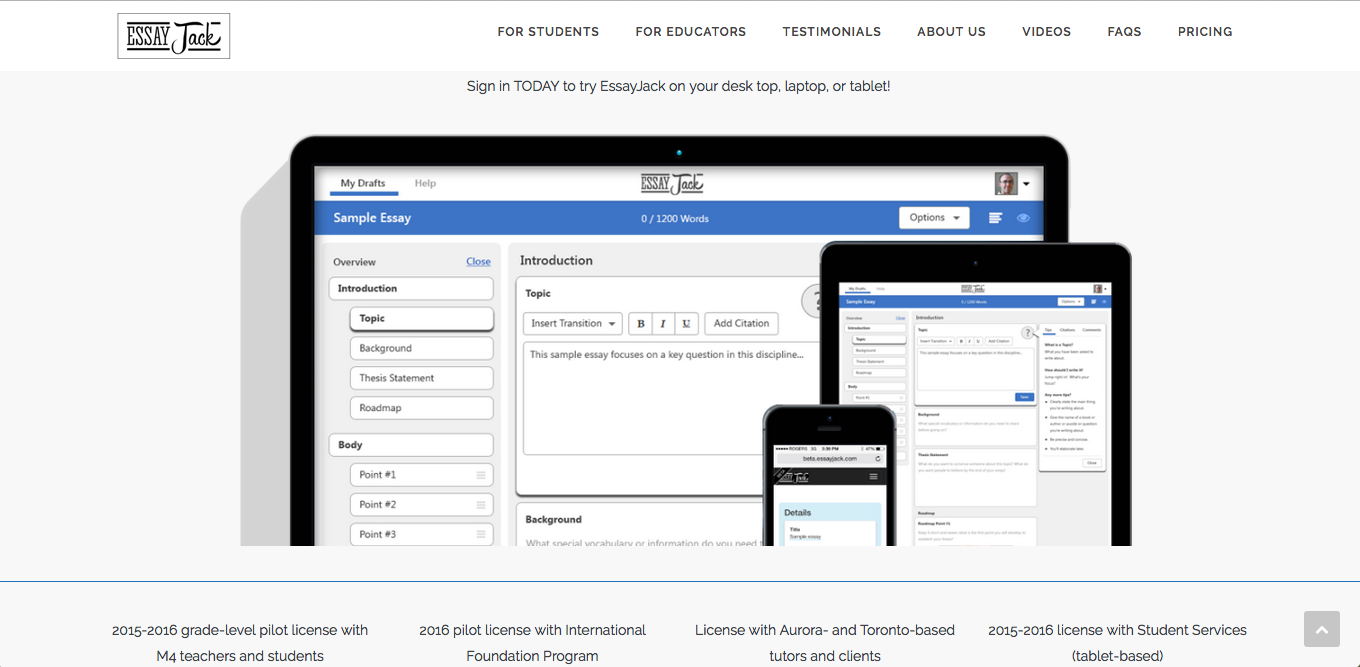Click the user profile avatar in the laptop mockup
Viewport: 1360px width, 667px height.
[1006, 183]
